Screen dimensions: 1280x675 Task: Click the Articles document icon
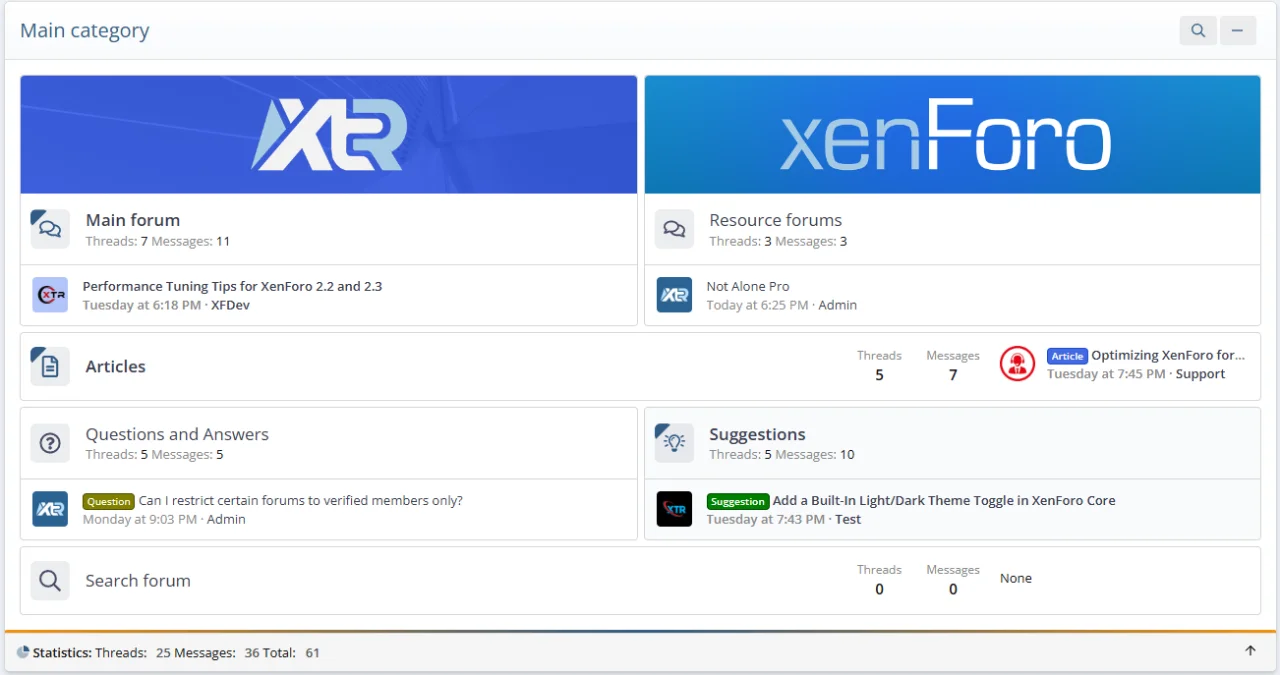point(50,366)
